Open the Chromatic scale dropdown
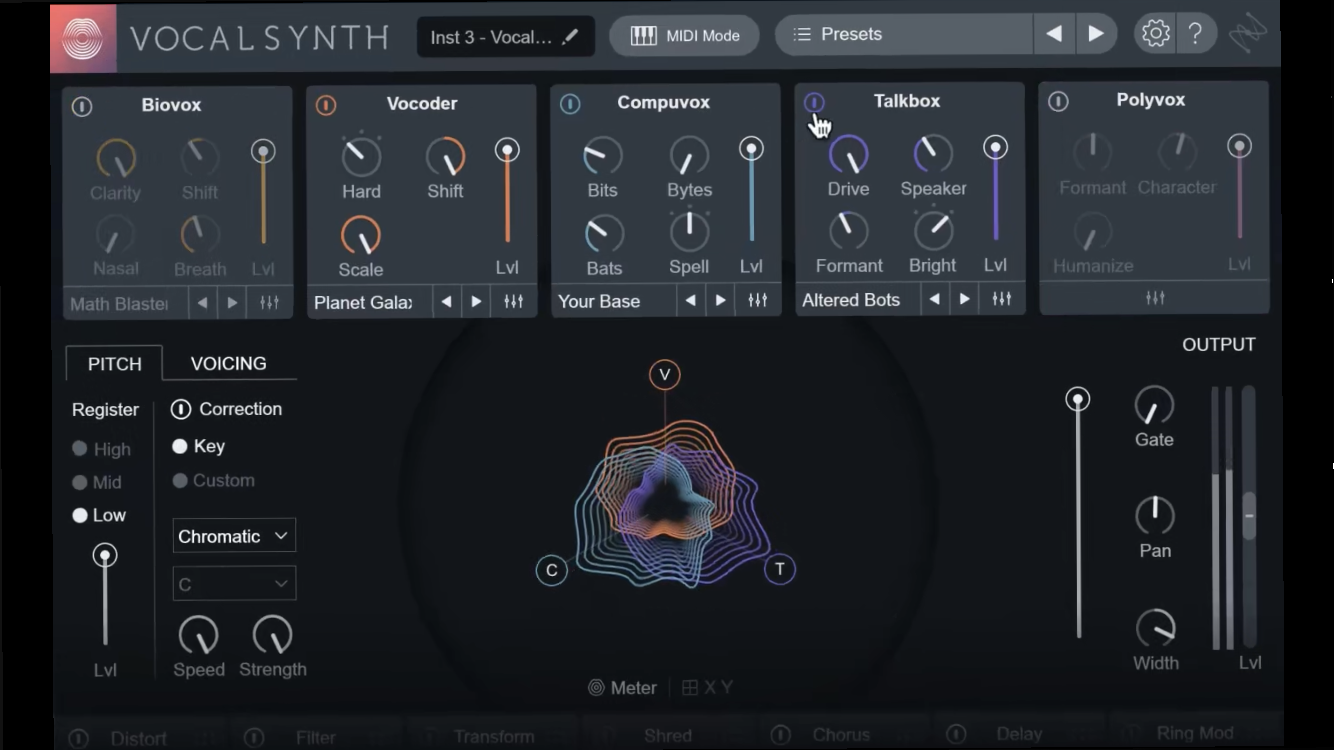Viewport: 1334px width, 750px height. 233,535
